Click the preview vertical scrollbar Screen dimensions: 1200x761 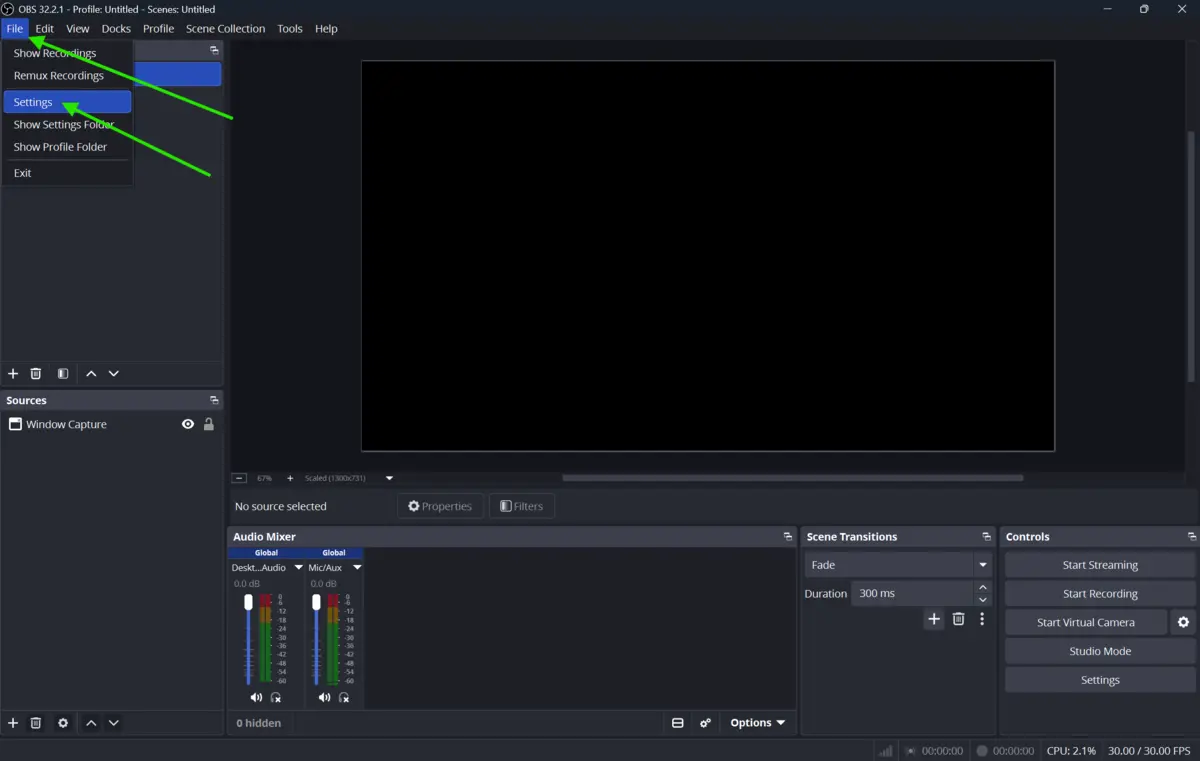tap(1190, 257)
